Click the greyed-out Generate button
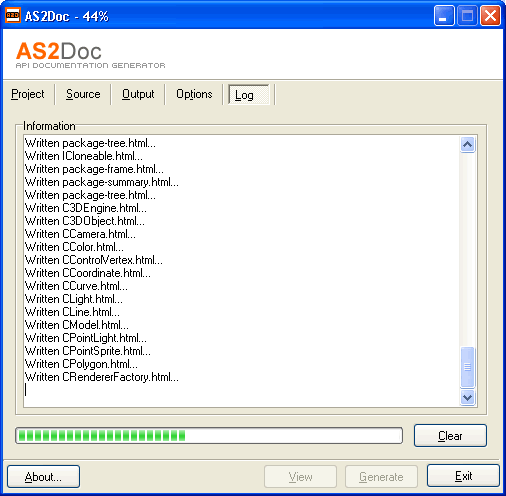The width and height of the screenshot is (506, 496). (381, 477)
